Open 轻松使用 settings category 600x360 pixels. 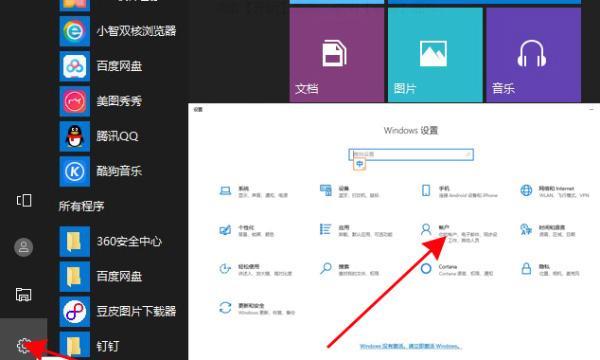pos(255,269)
